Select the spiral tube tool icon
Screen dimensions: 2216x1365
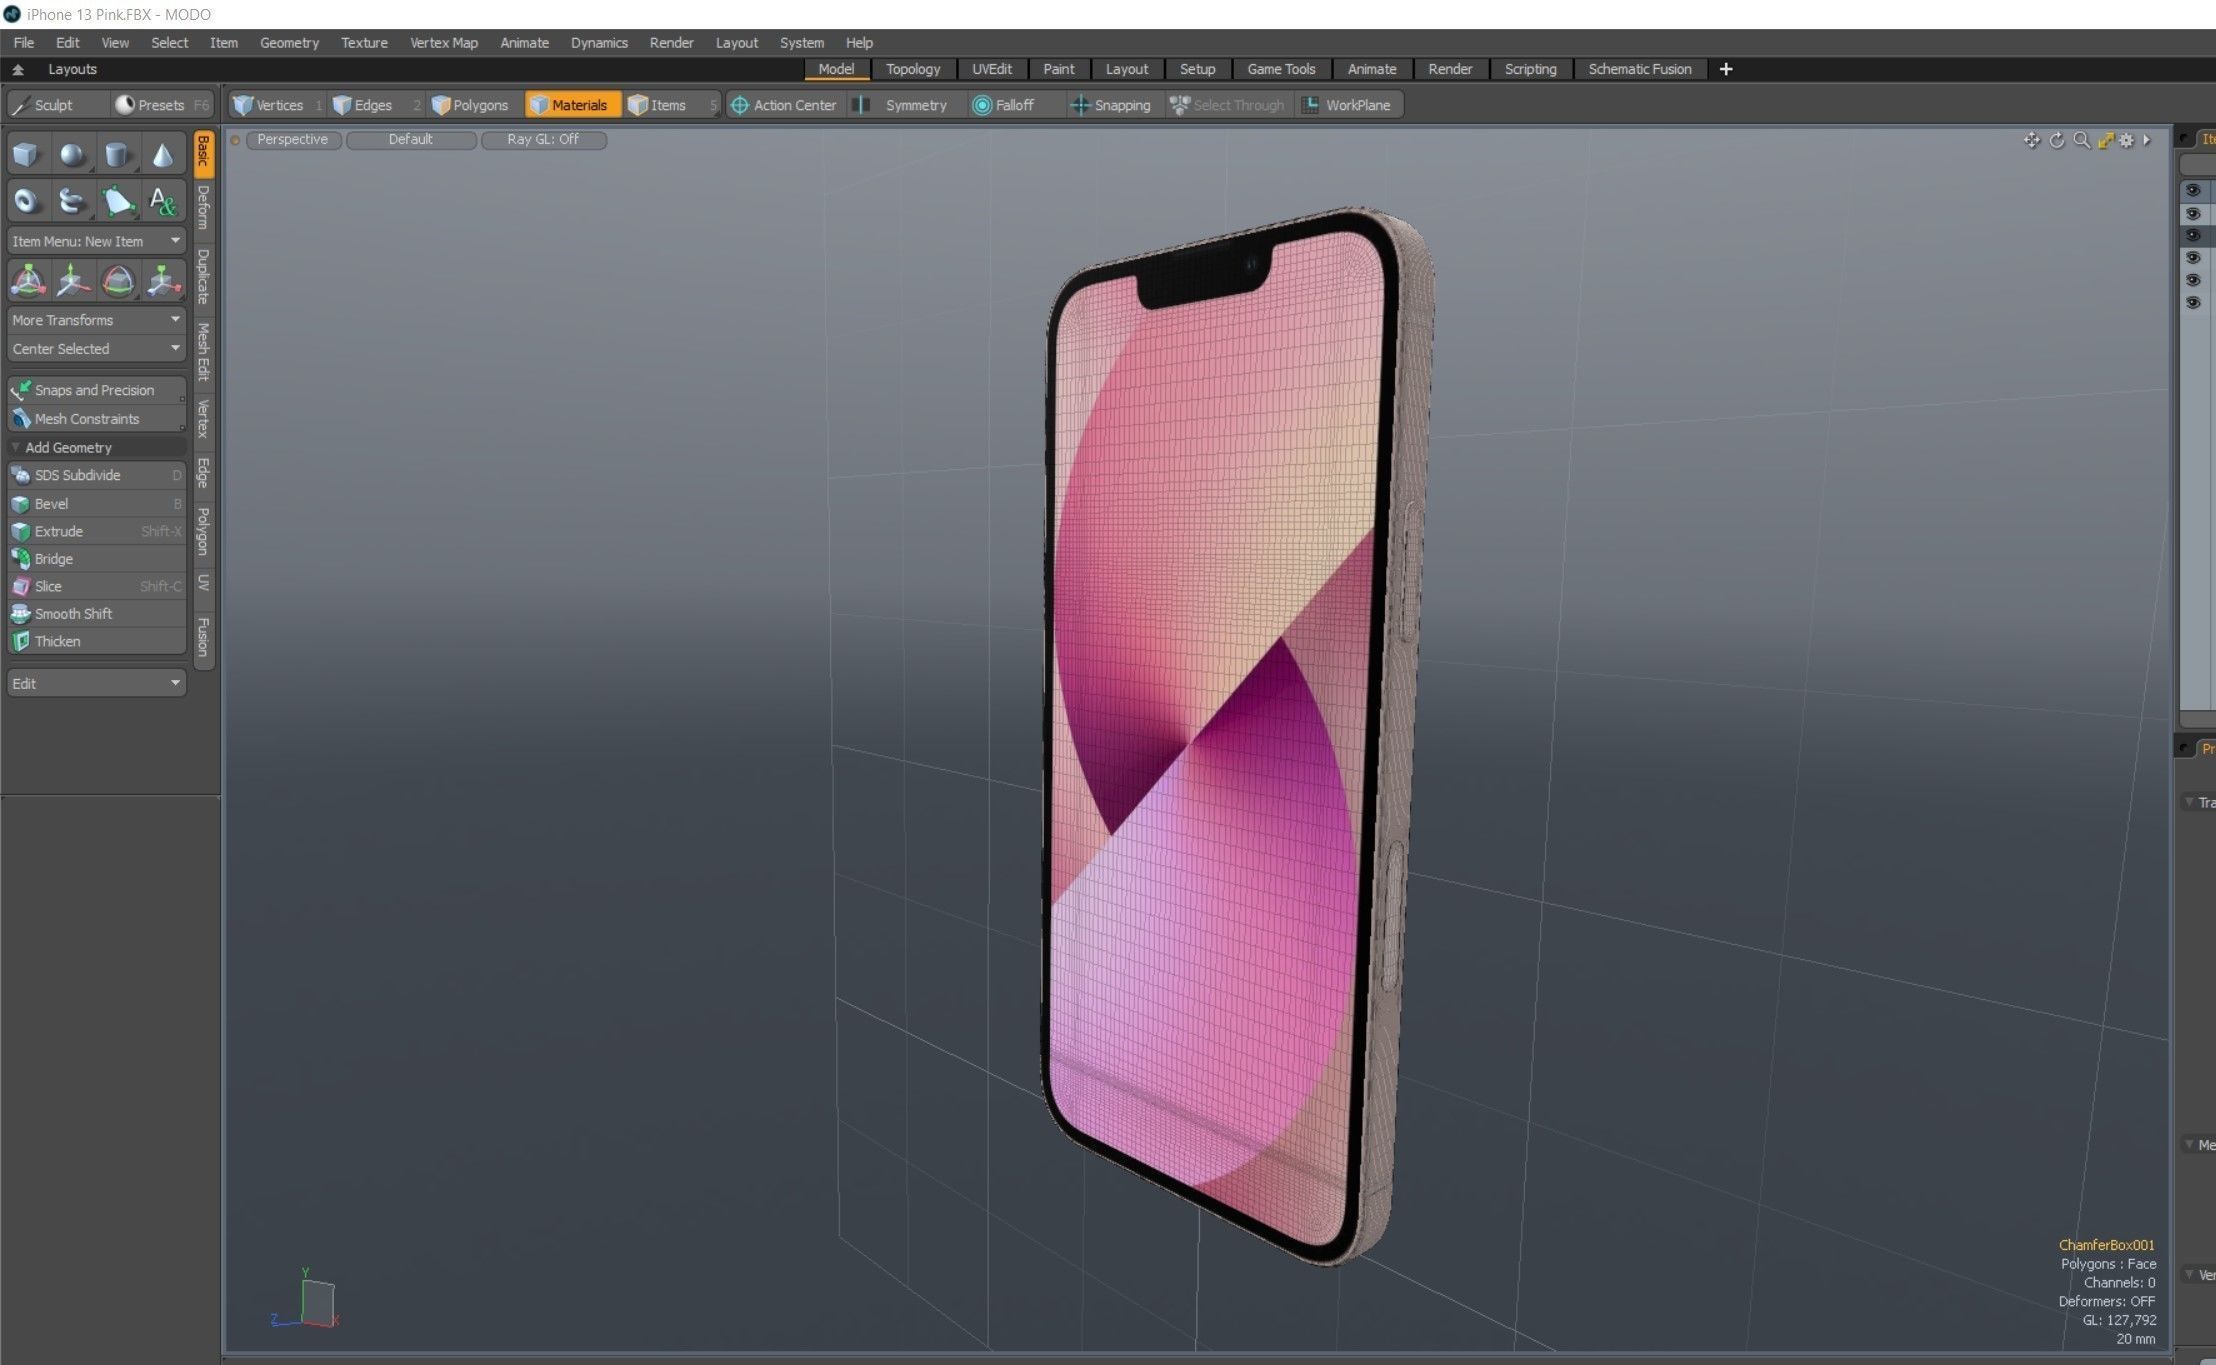pos(72,201)
